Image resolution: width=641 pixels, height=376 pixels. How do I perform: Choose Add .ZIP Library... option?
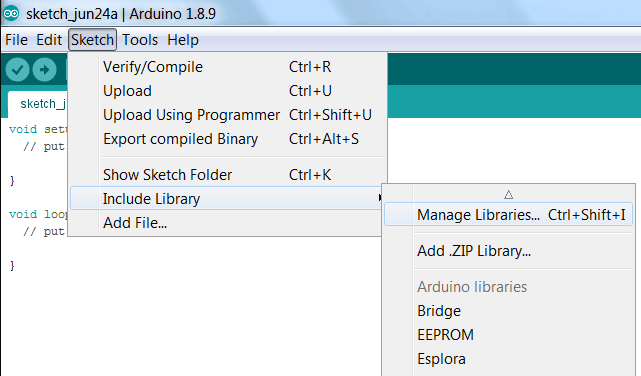[x=508, y=251]
